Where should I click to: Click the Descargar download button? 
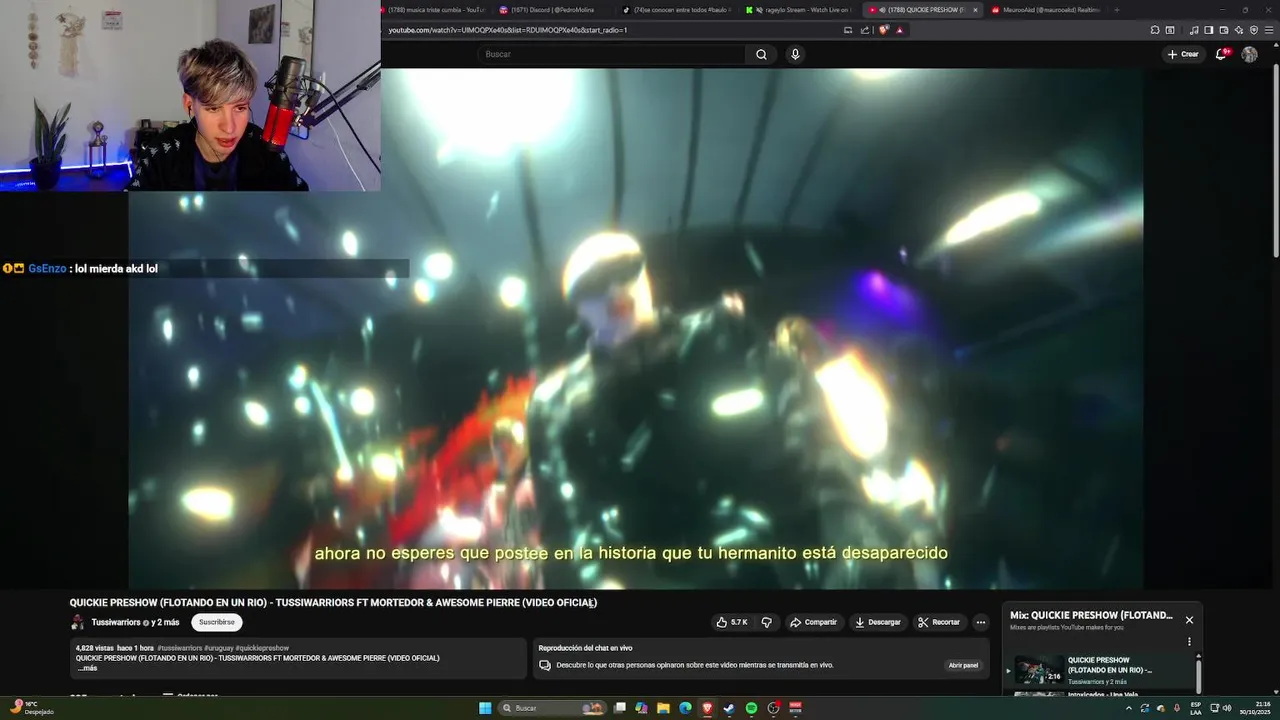point(877,622)
